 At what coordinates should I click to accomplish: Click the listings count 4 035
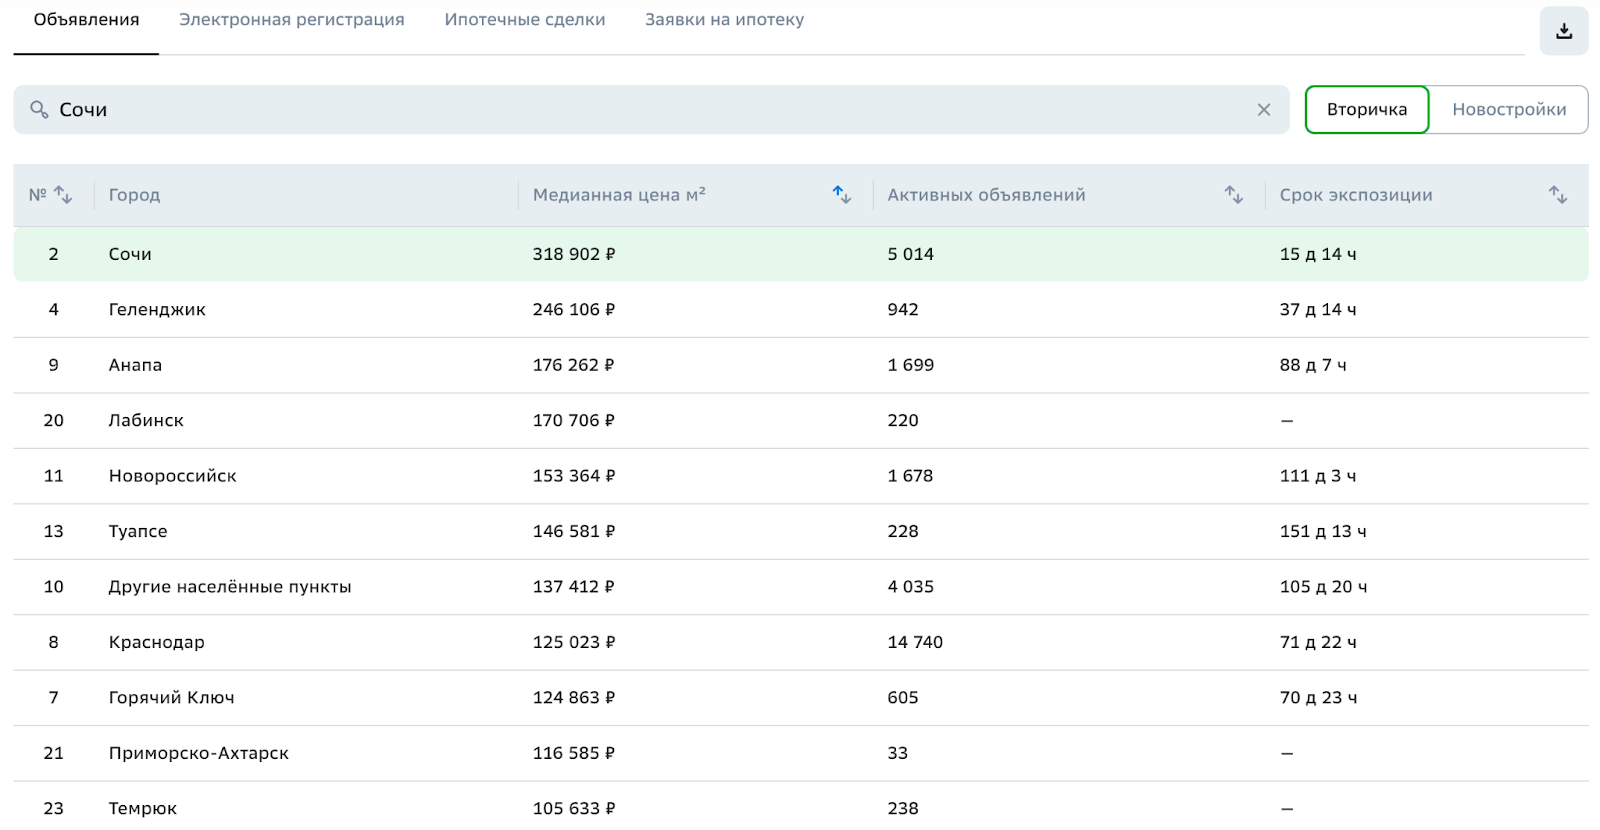(x=911, y=587)
